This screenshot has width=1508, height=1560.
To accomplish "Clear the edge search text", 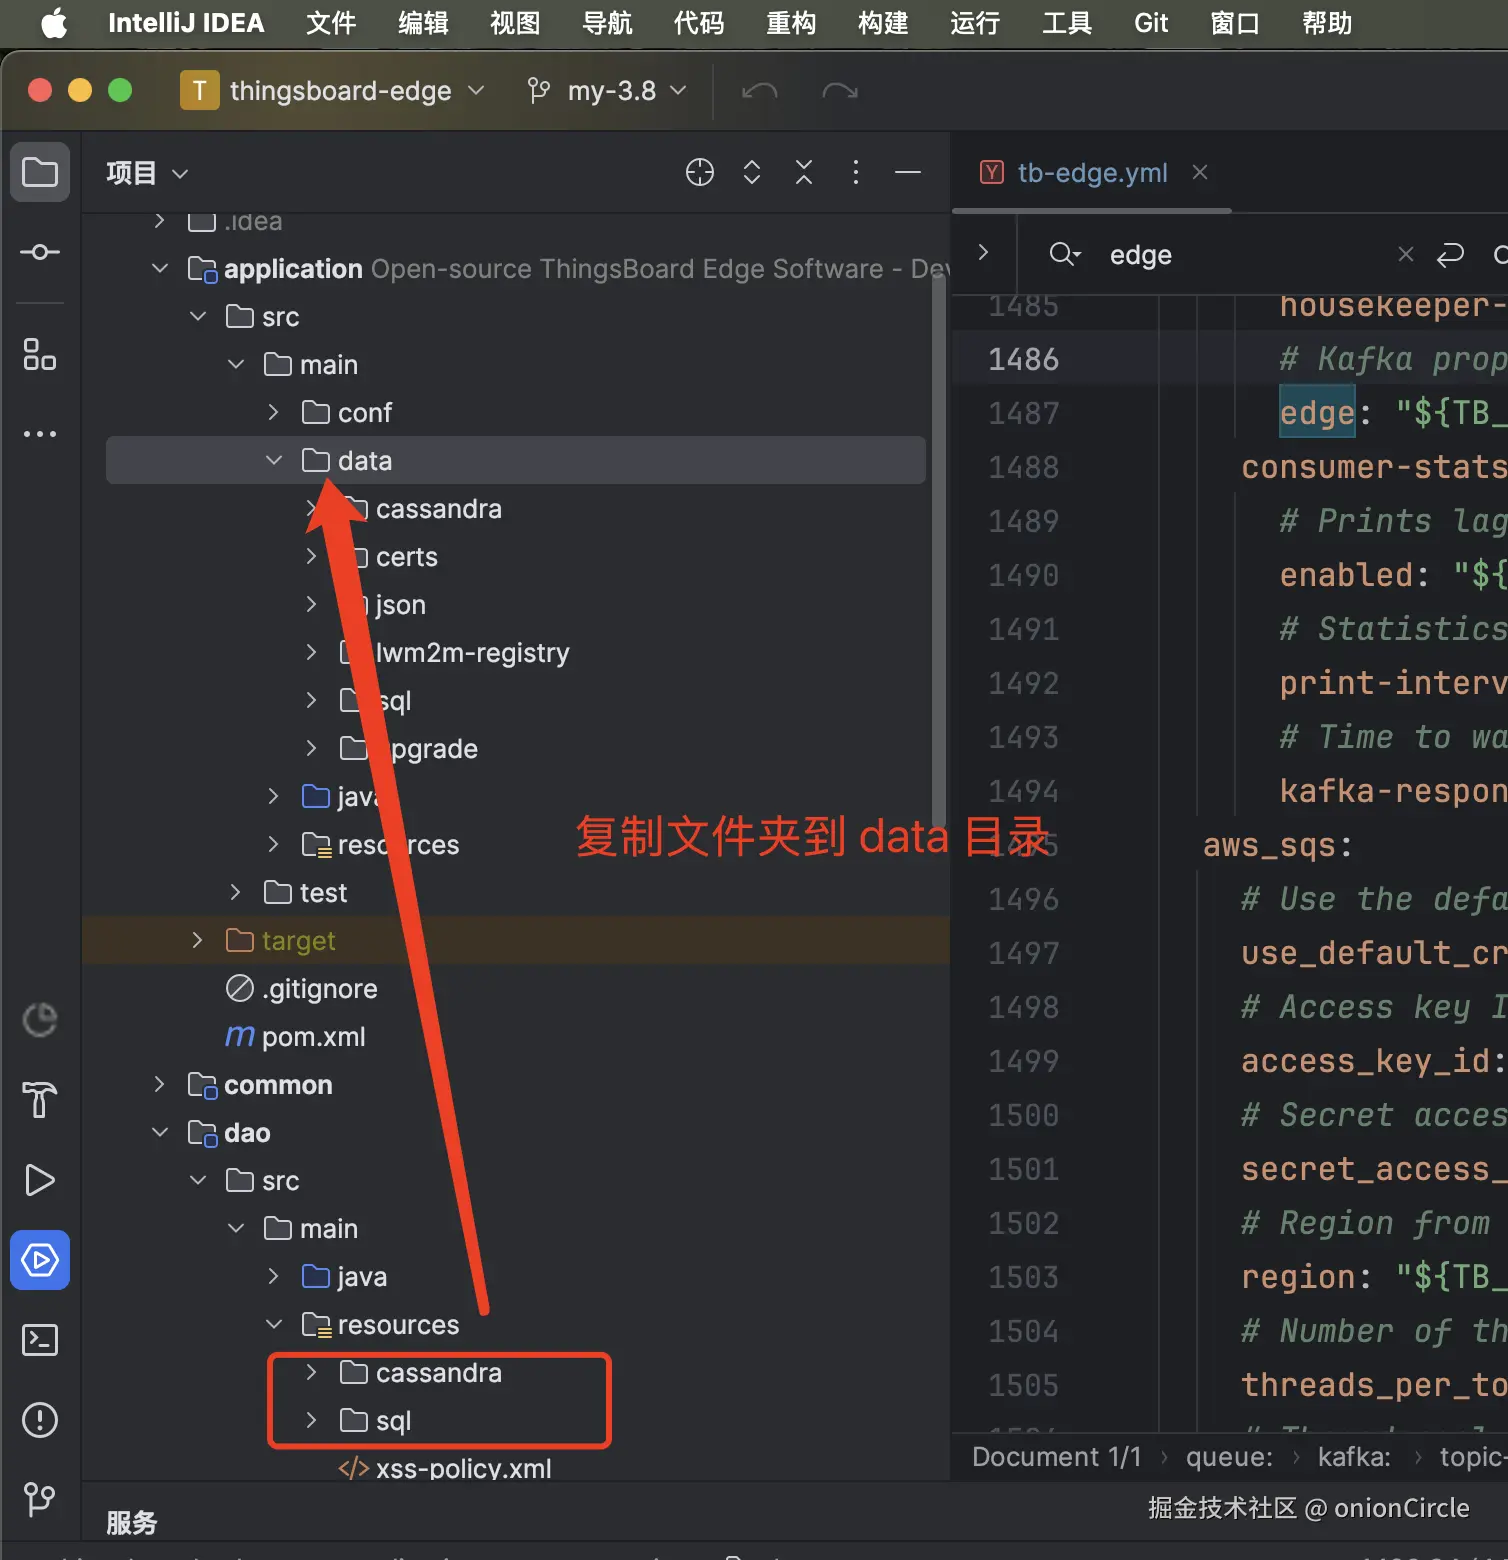I will (x=1405, y=254).
